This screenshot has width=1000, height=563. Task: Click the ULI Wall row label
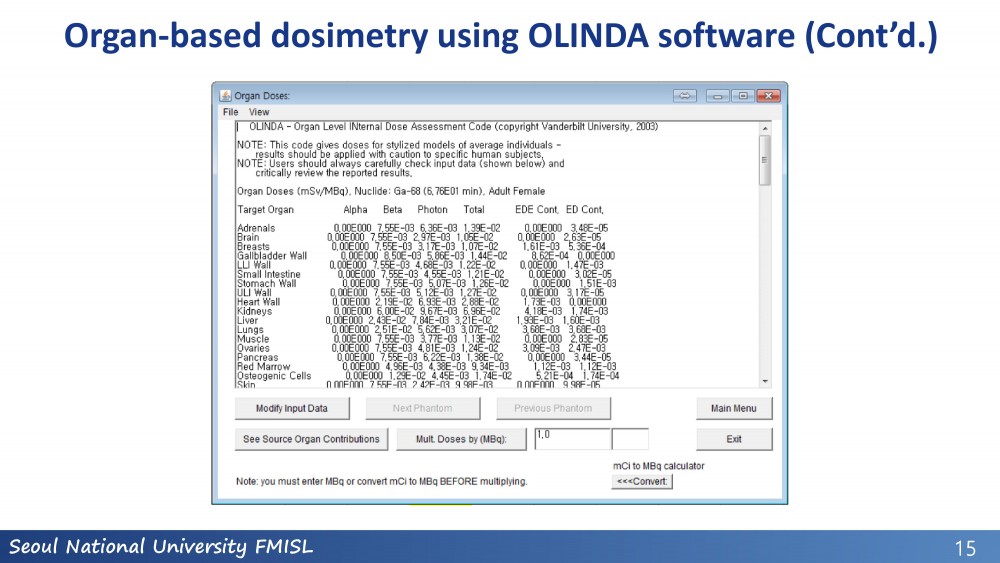click(x=254, y=293)
